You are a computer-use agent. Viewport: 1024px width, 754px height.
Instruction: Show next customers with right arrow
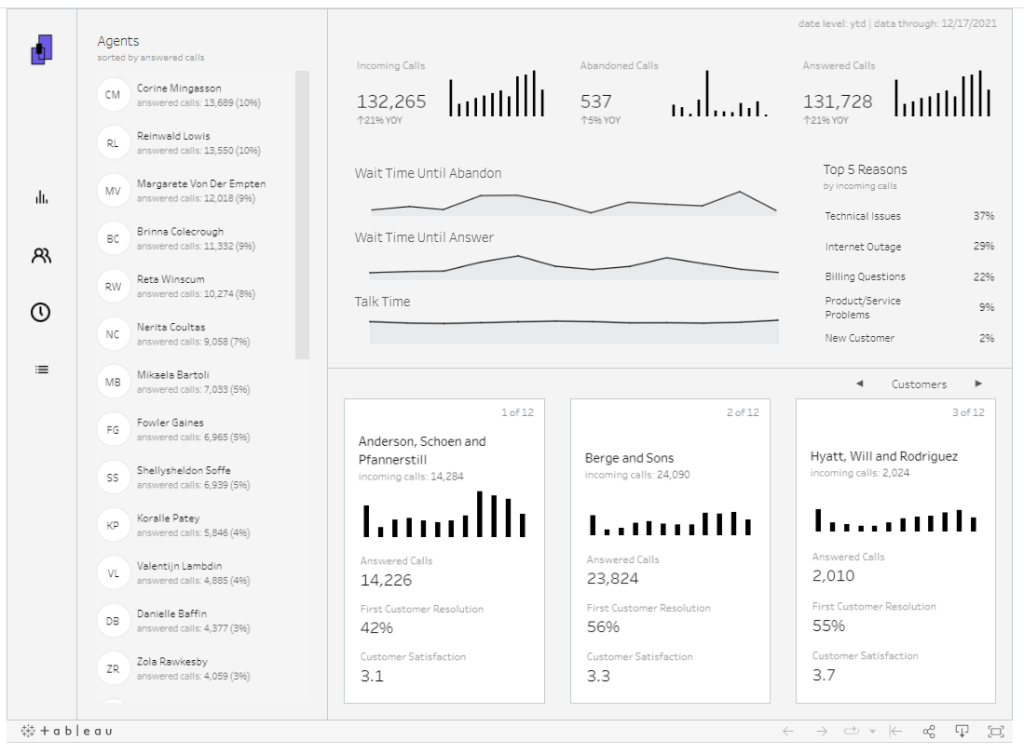click(978, 384)
